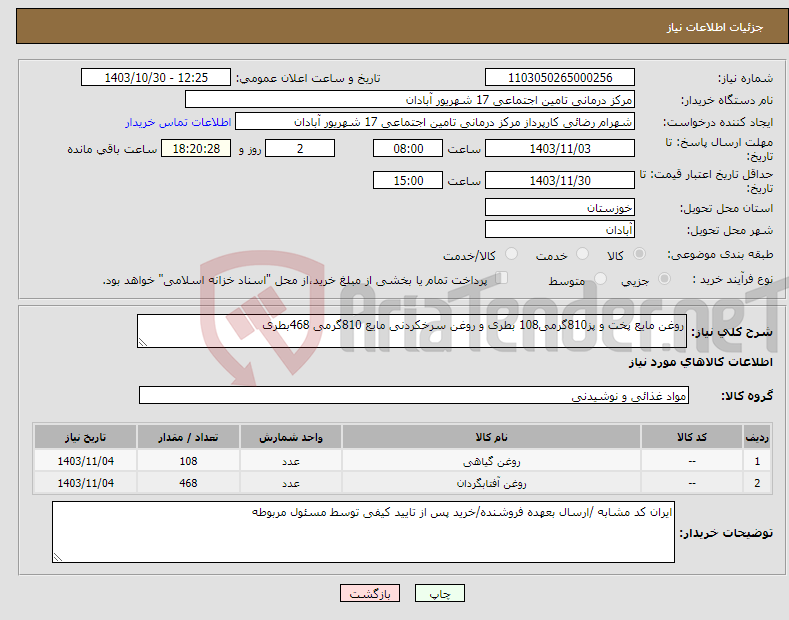
Task: Select the کالا/خدمت radio button
Action: click(511, 254)
